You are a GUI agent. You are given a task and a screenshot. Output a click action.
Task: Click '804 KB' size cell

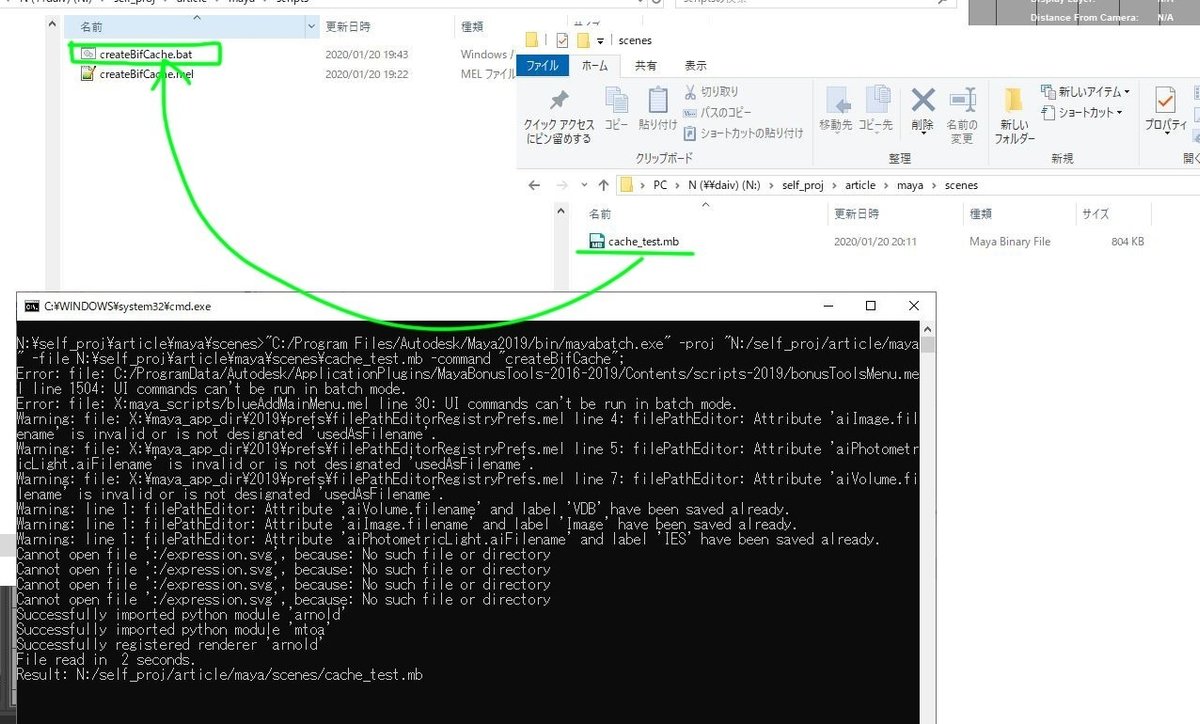[1128, 241]
